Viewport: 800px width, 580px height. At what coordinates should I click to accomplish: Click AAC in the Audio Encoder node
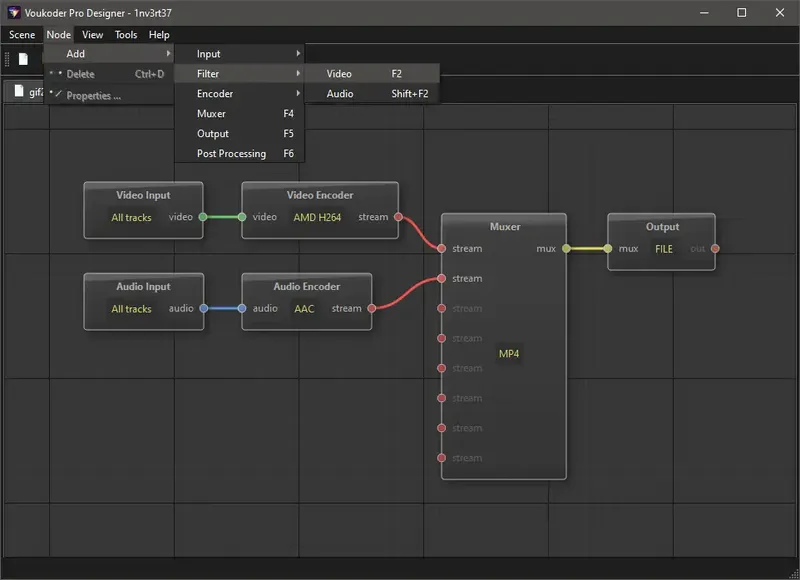[304, 309]
